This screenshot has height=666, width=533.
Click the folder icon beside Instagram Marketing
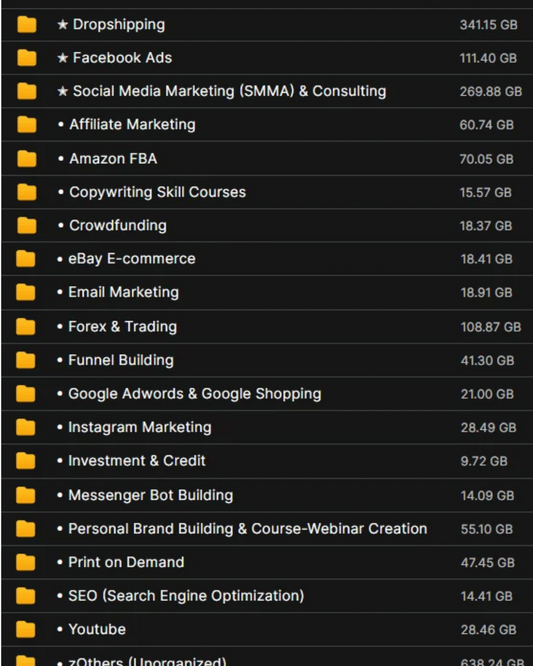[25, 427]
